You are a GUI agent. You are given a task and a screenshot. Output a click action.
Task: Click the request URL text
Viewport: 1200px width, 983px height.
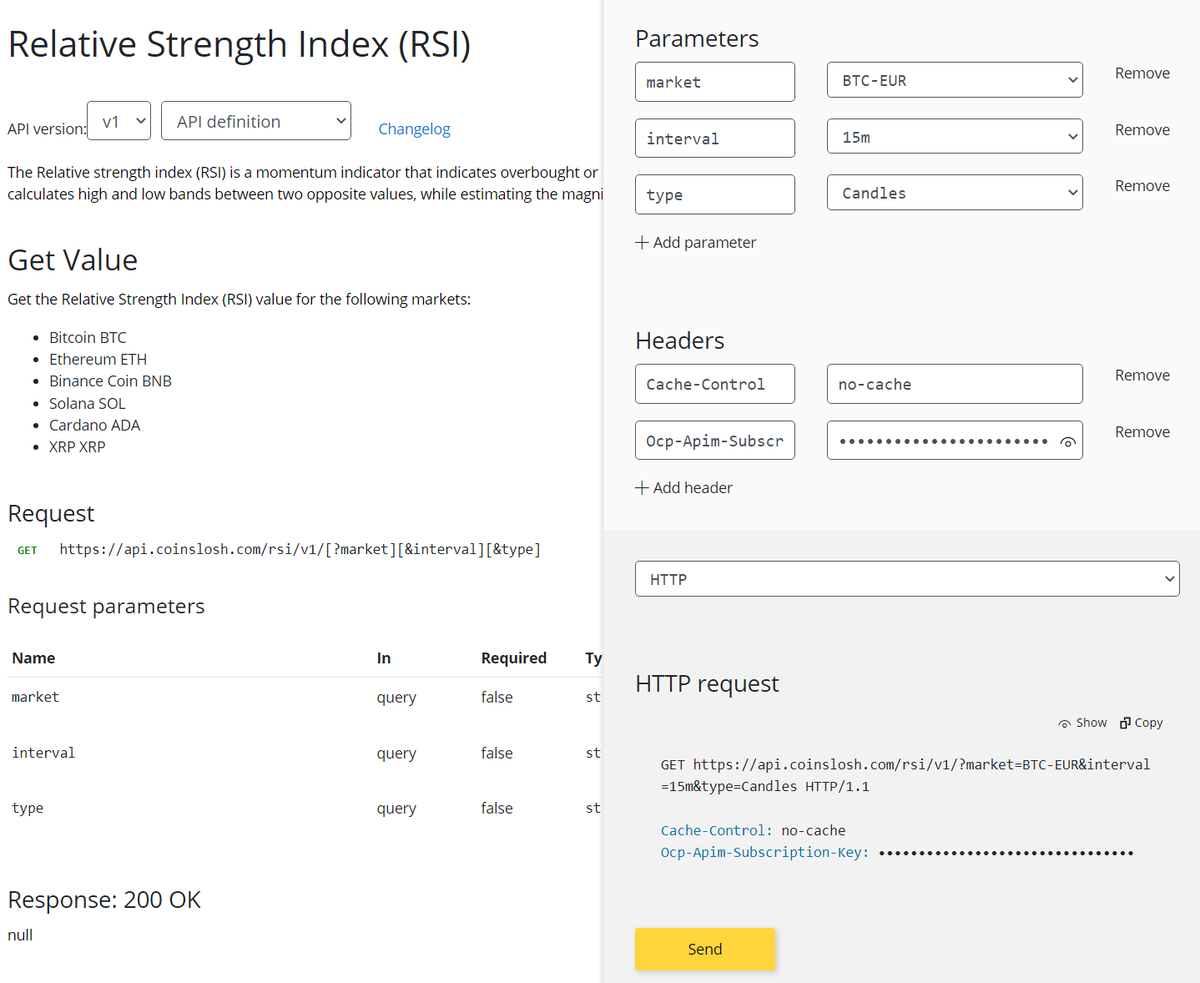click(300, 549)
